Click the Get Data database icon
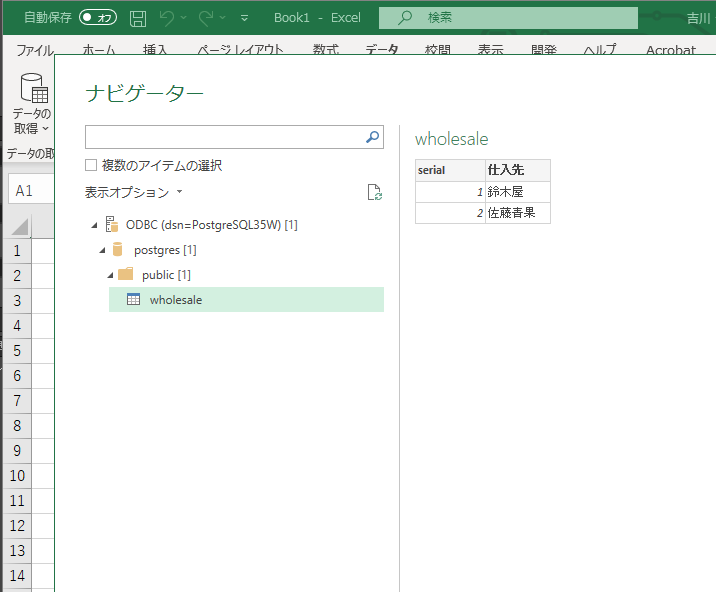The image size is (716, 592). click(35, 91)
